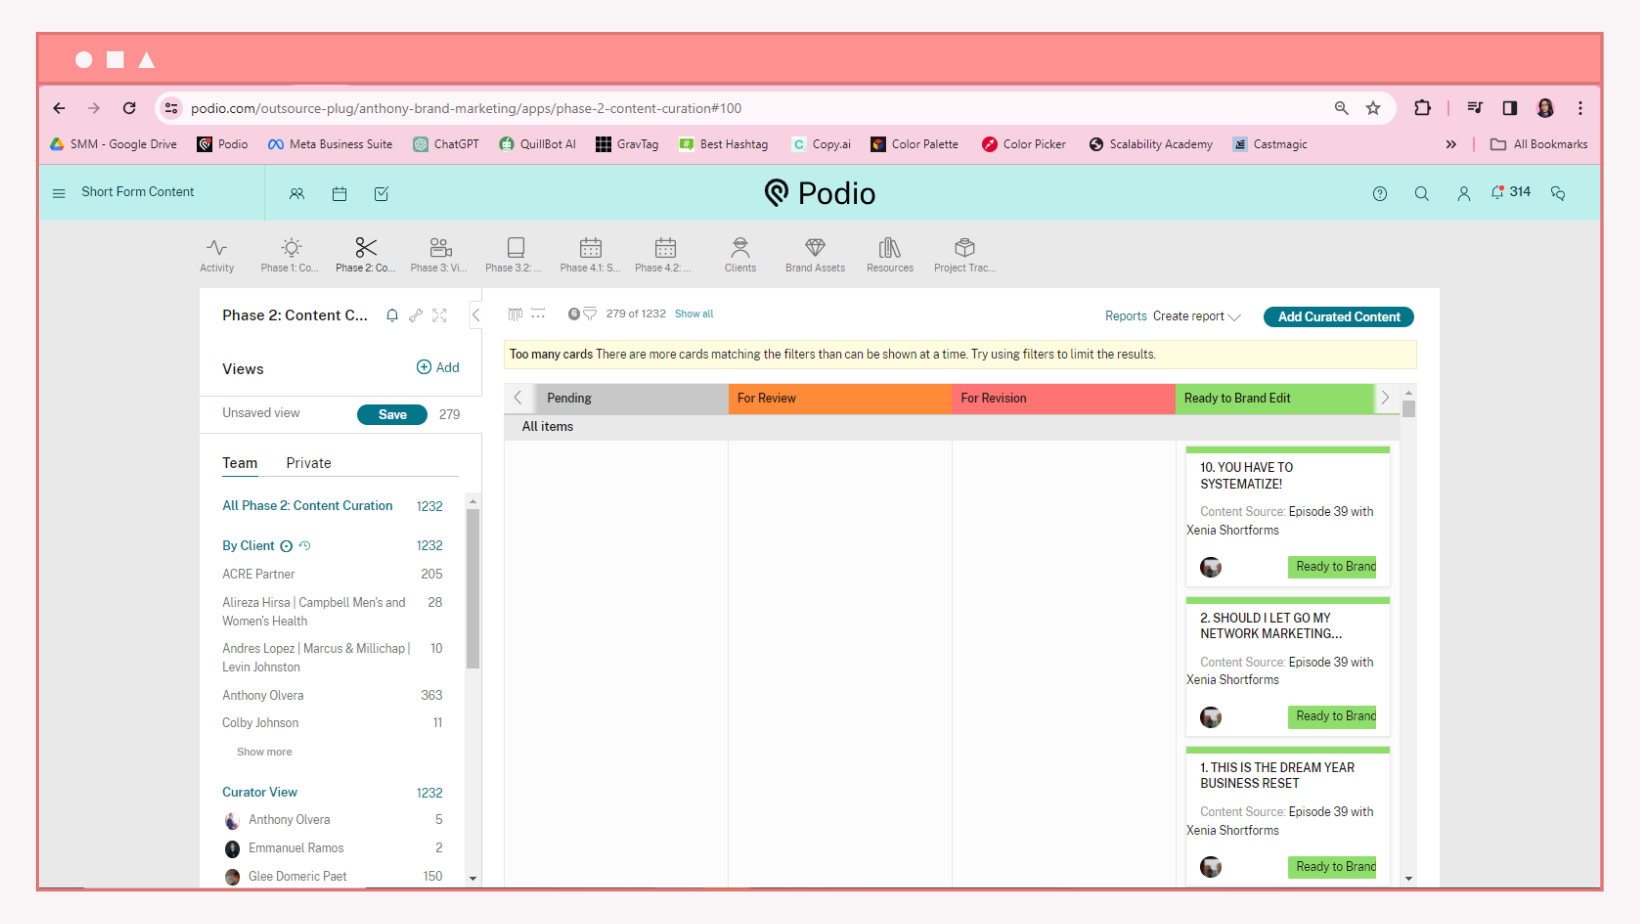The width and height of the screenshot is (1640, 924).
Task: Select the red For Revision column header
Action: click(1064, 398)
